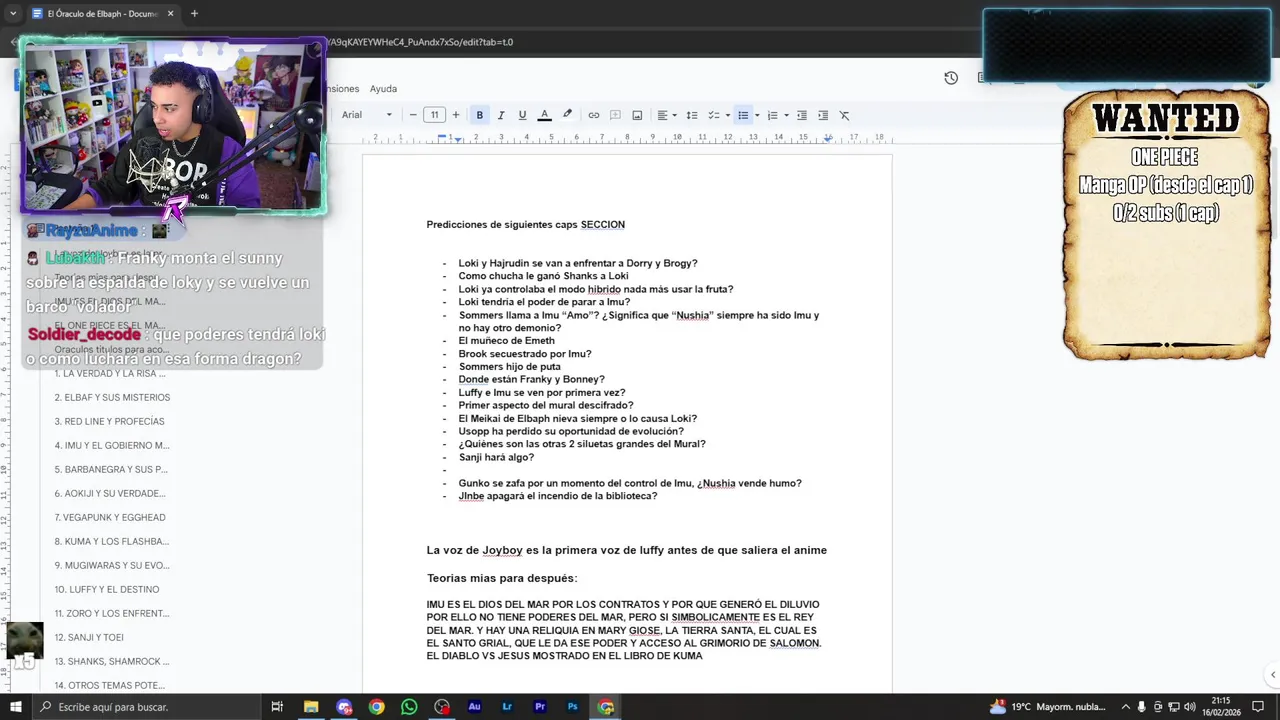1280x720 pixels.
Task: Click the Windows taskbar search box
Action: coord(147,707)
